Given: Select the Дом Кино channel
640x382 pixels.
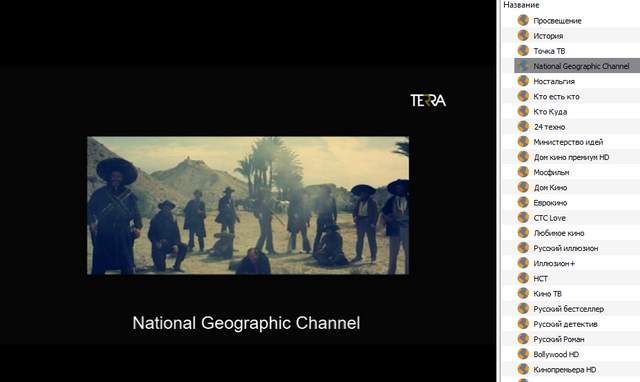Looking at the screenshot, I should (550, 188).
